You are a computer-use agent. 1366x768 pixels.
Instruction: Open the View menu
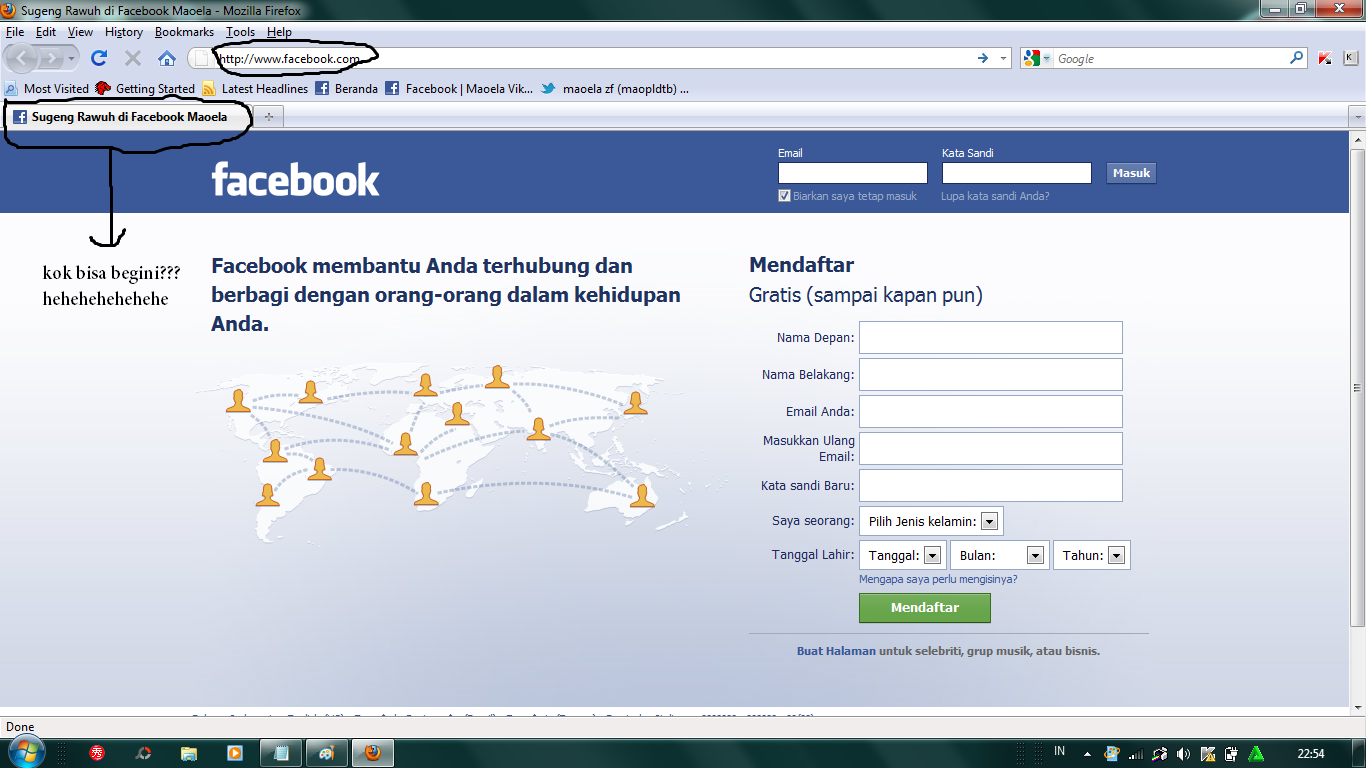pyautogui.click(x=80, y=32)
